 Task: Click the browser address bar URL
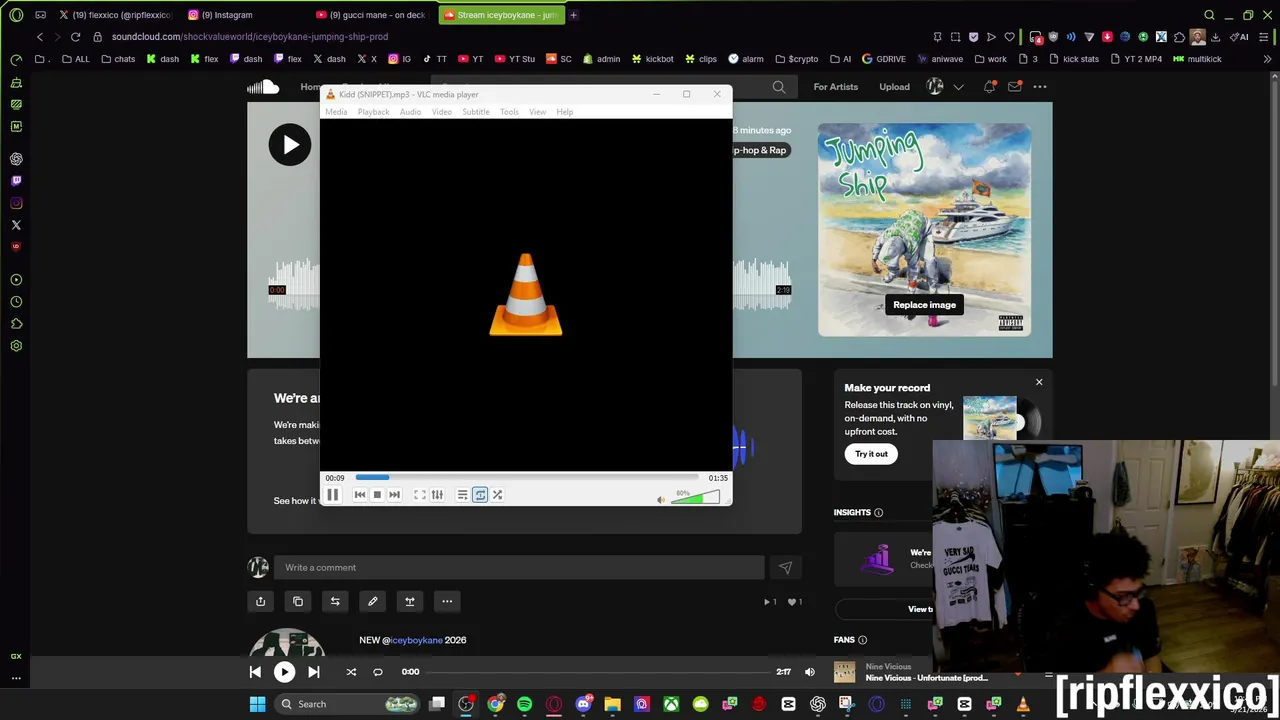(x=250, y=37)
